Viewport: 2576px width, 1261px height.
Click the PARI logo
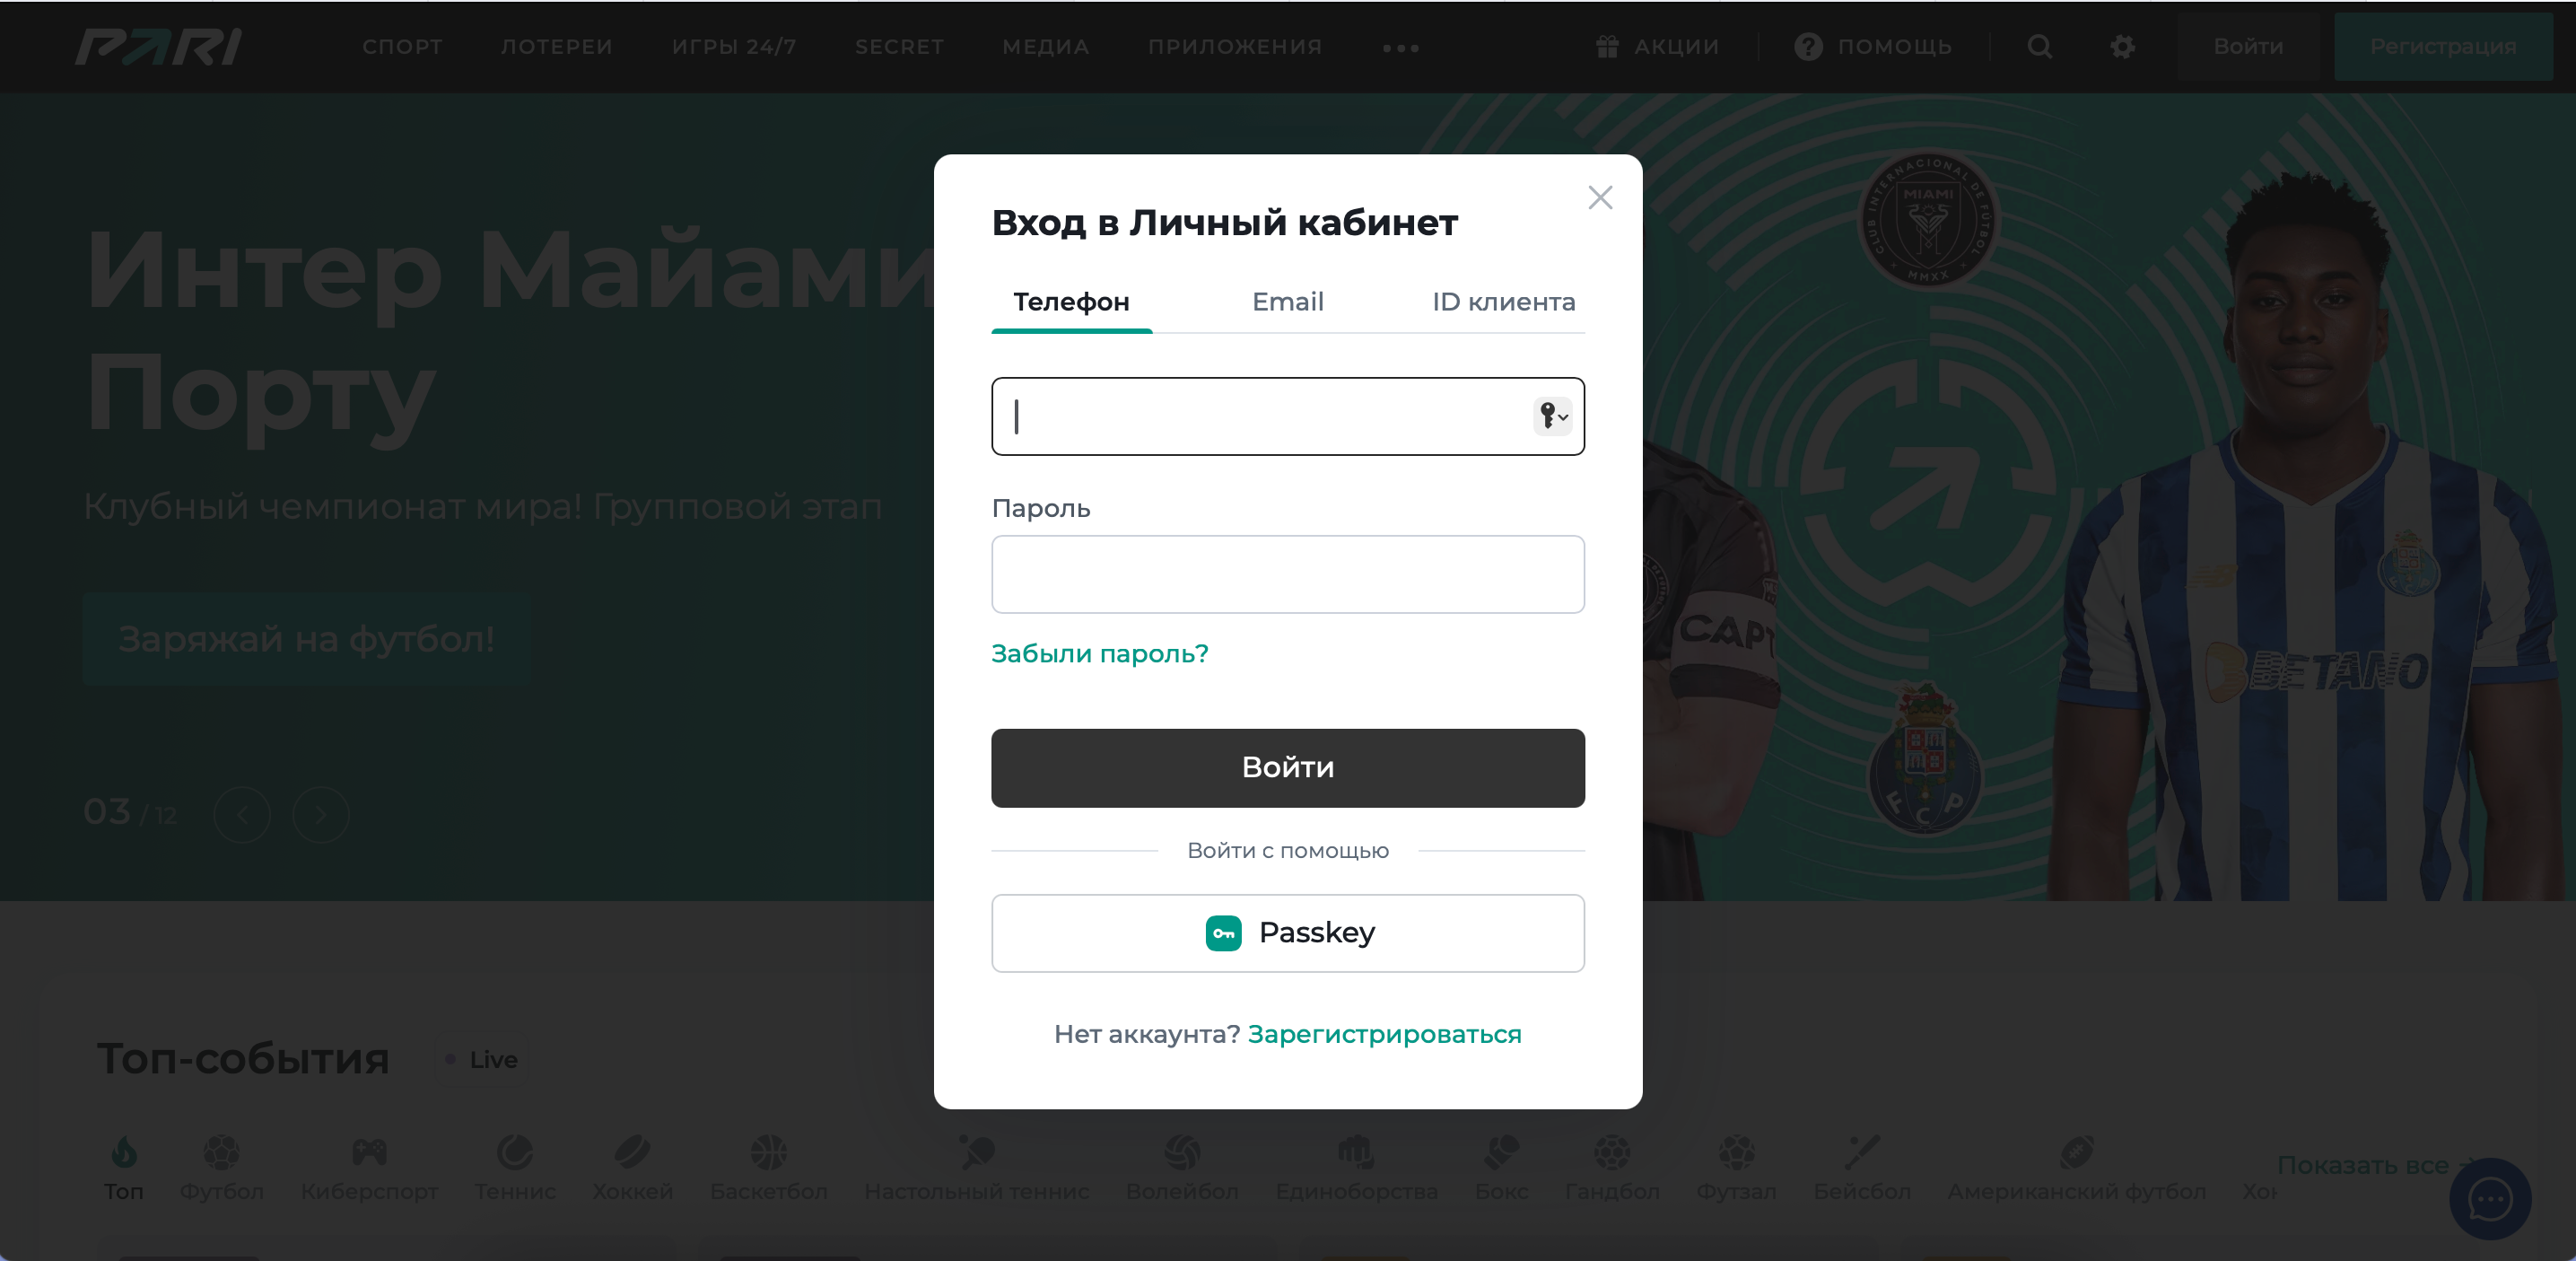tap(158, 47)
